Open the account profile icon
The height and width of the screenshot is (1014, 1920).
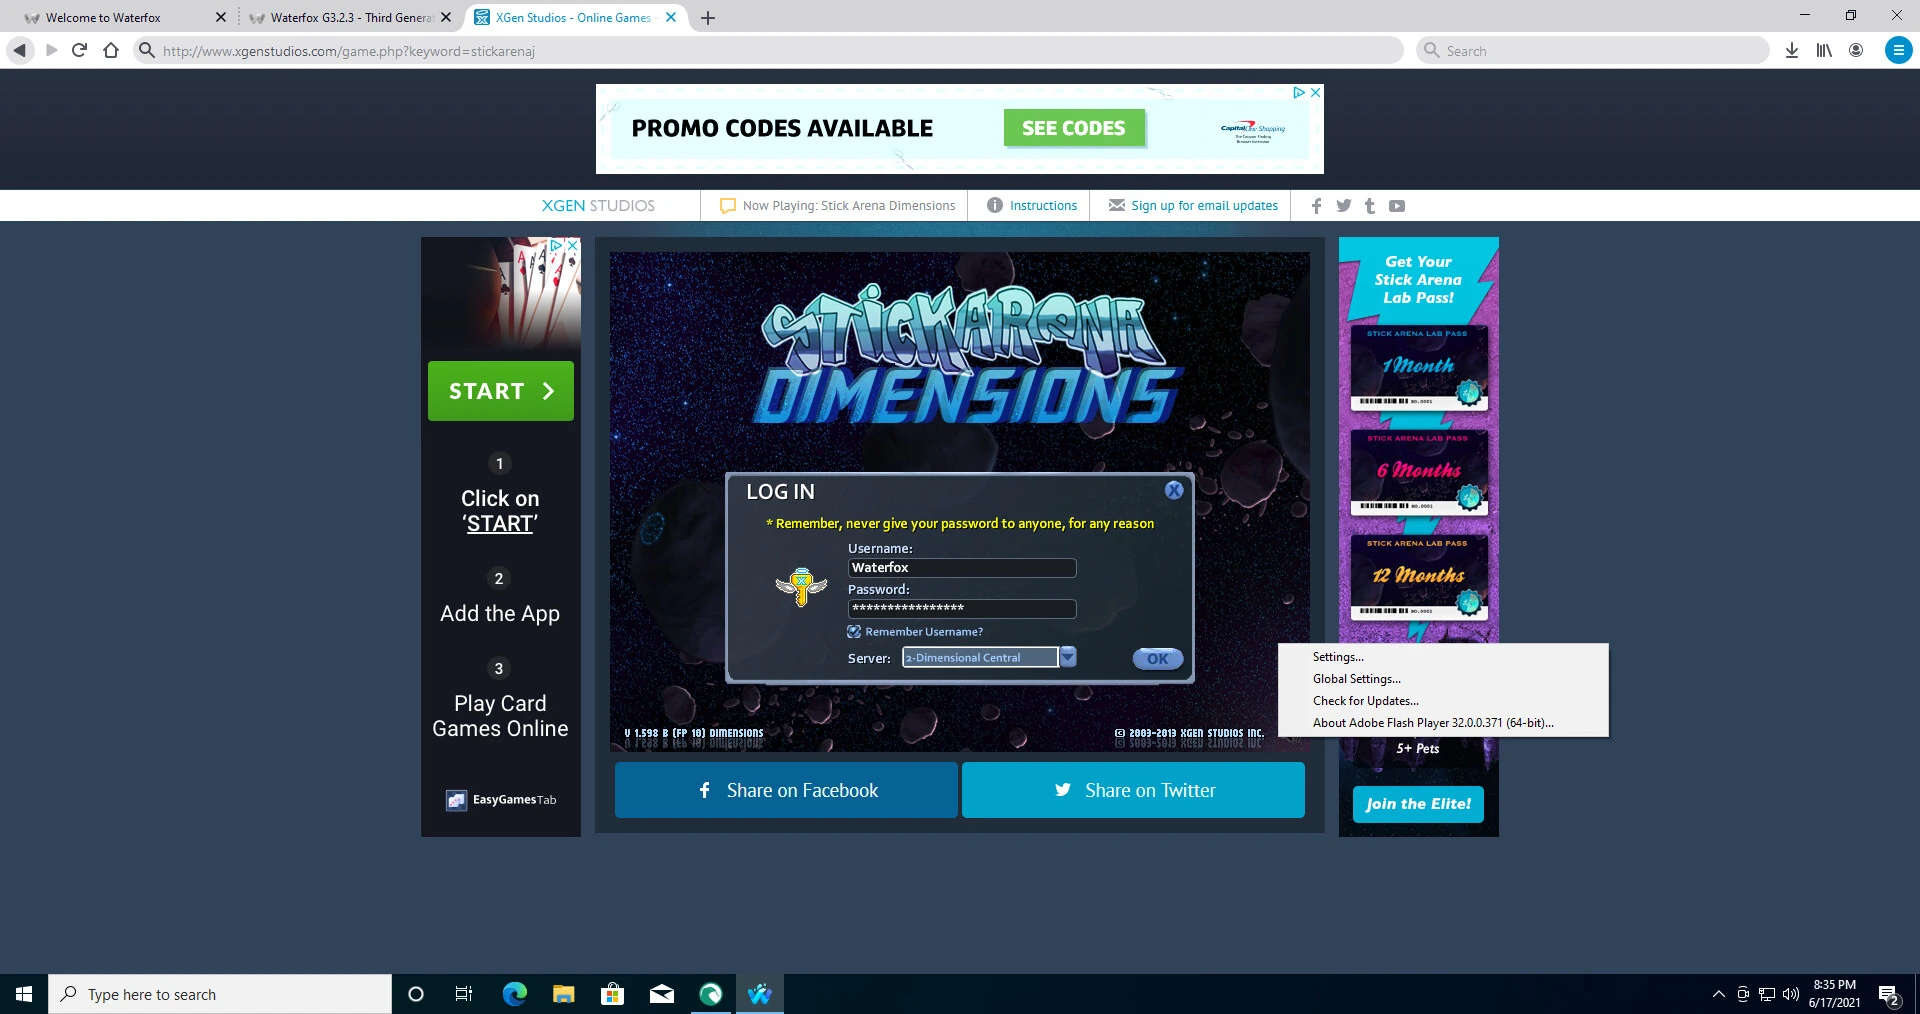1856,50
